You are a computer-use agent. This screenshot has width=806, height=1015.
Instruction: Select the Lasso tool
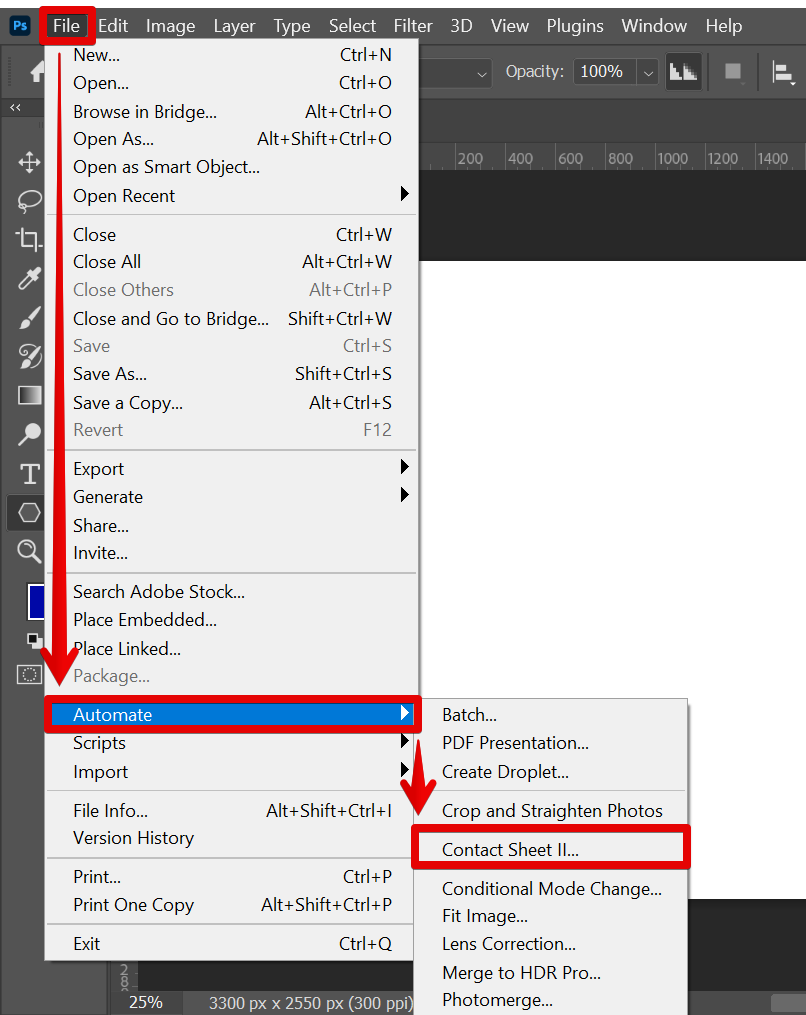pos(29,201)
